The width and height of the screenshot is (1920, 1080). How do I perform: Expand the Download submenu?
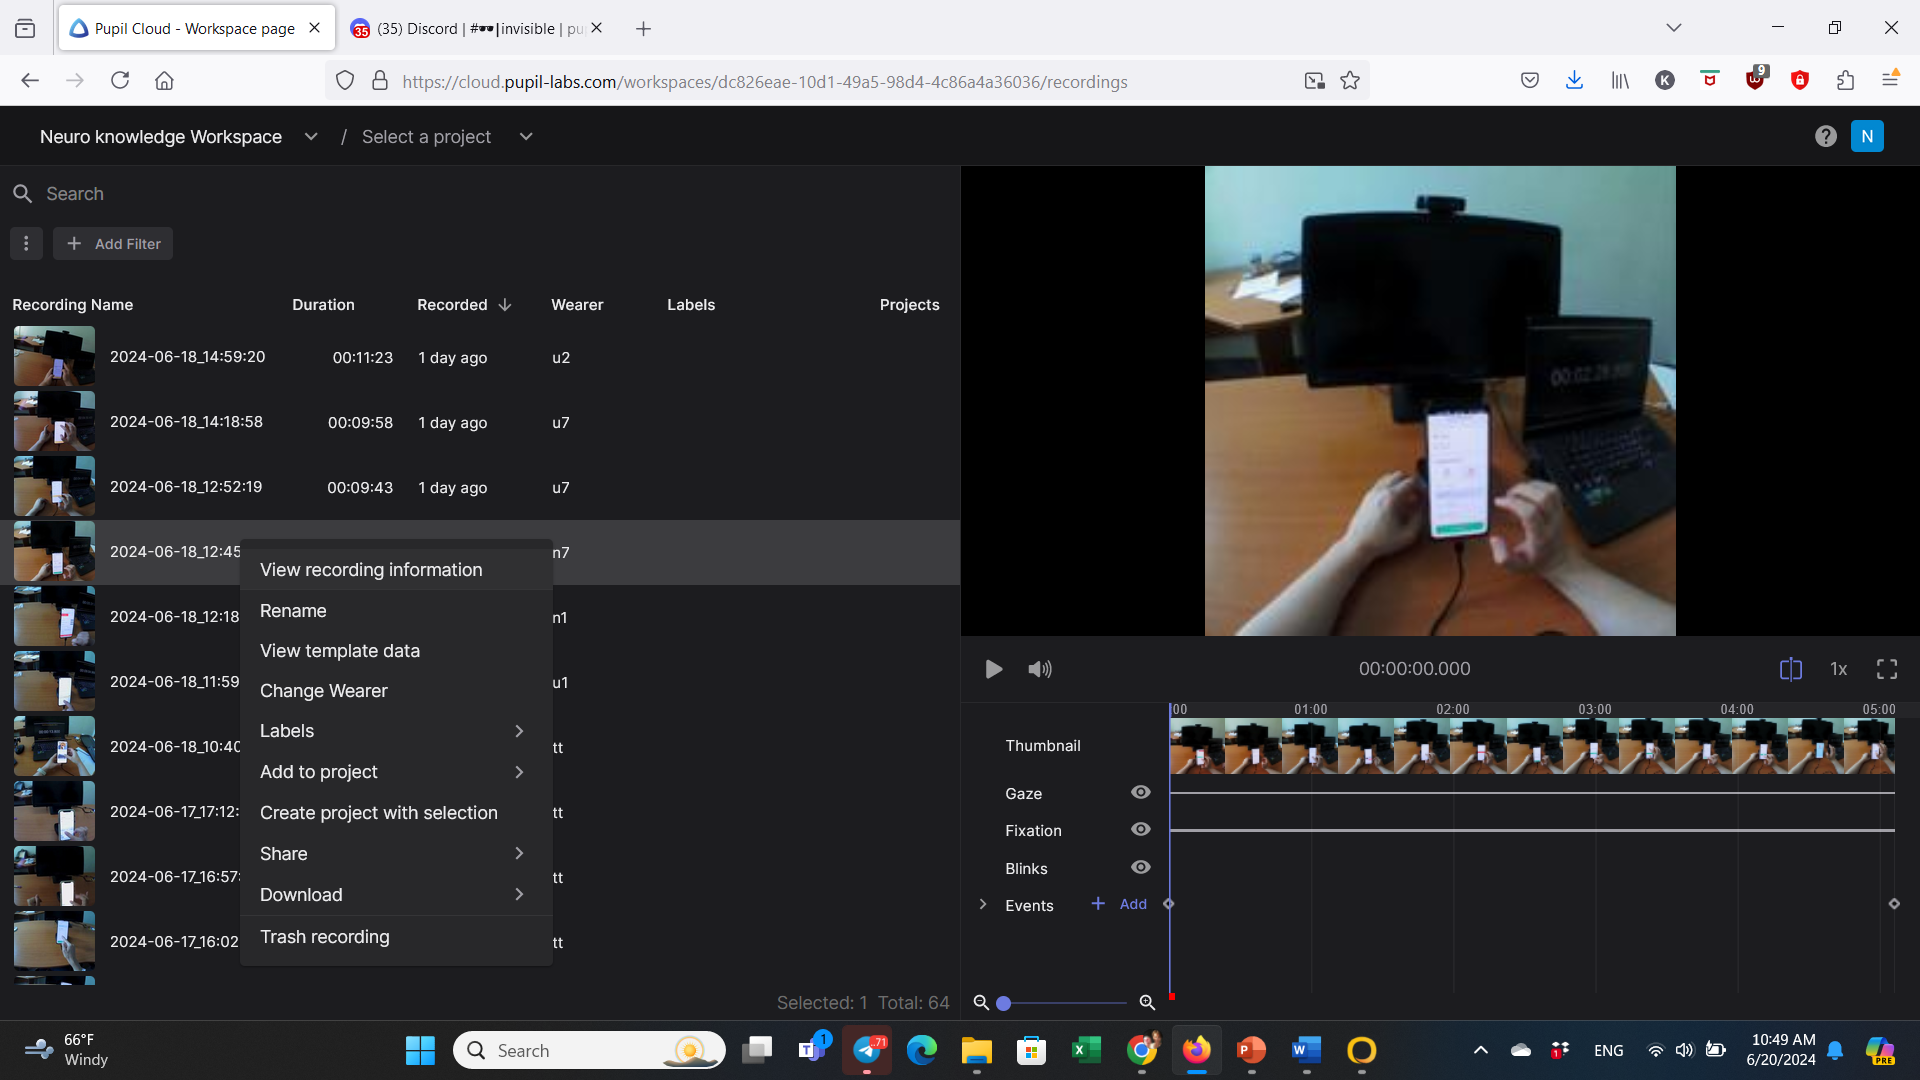[x=396, y=895]
